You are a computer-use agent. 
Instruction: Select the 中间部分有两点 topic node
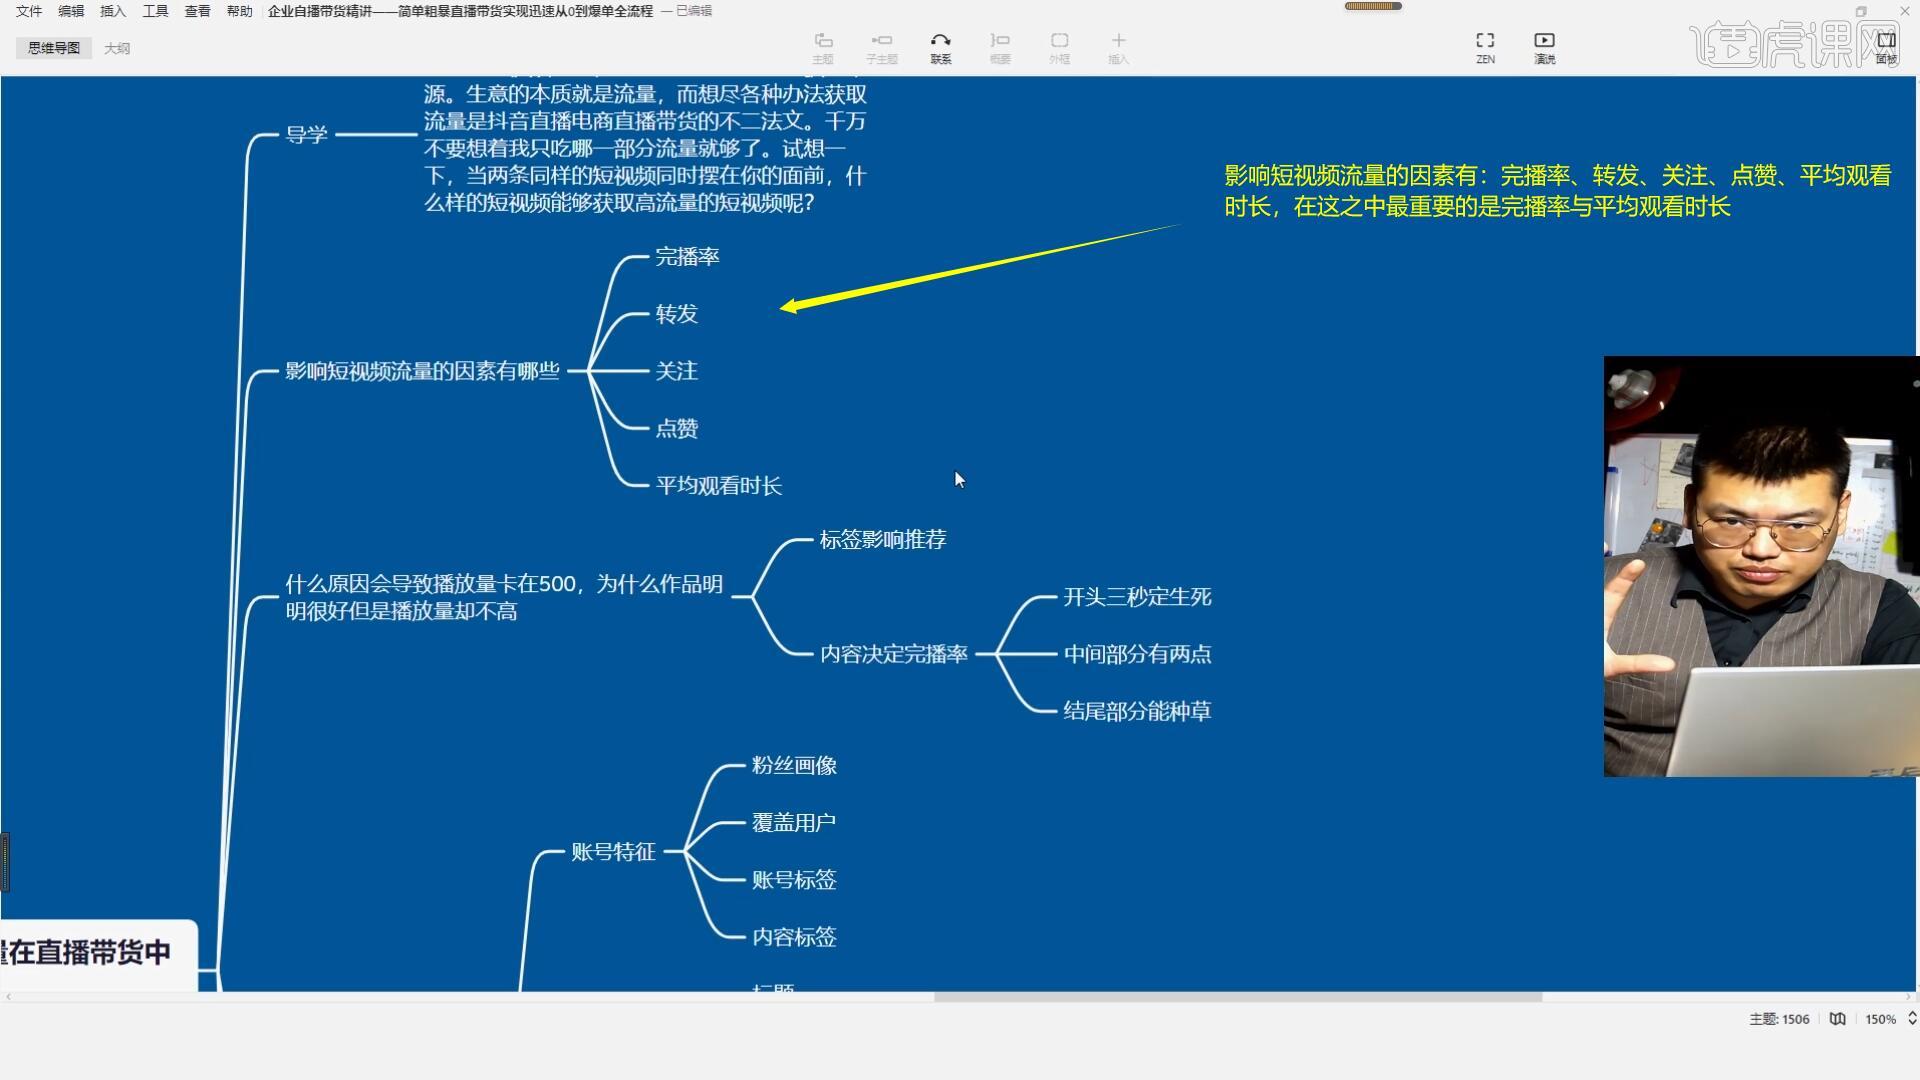pyautogui.click(x=1137, y=654)
